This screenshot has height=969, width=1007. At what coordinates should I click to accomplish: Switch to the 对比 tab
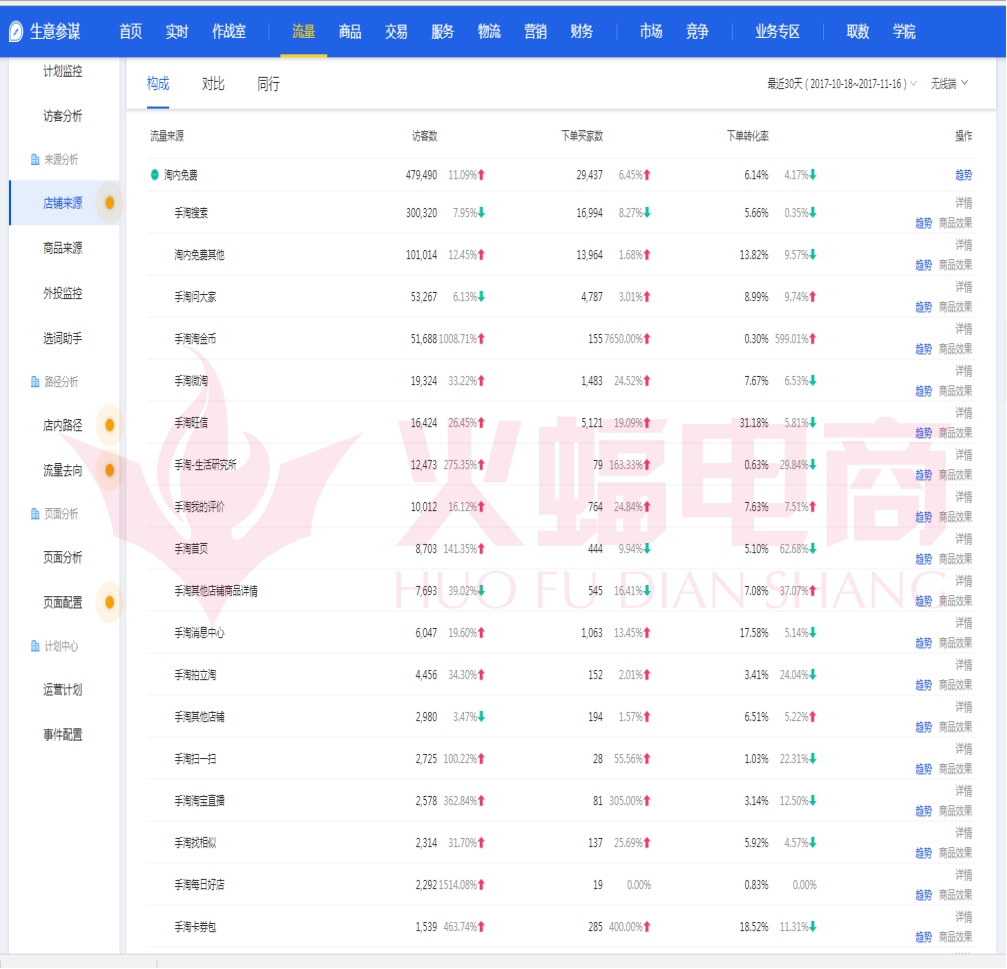[x=213, y=84]
